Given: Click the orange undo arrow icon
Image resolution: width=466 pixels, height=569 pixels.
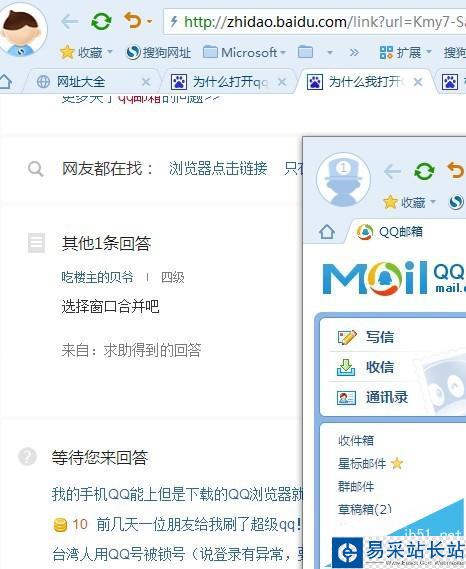Looking at the screenshot, I should [x=132, y=20].
